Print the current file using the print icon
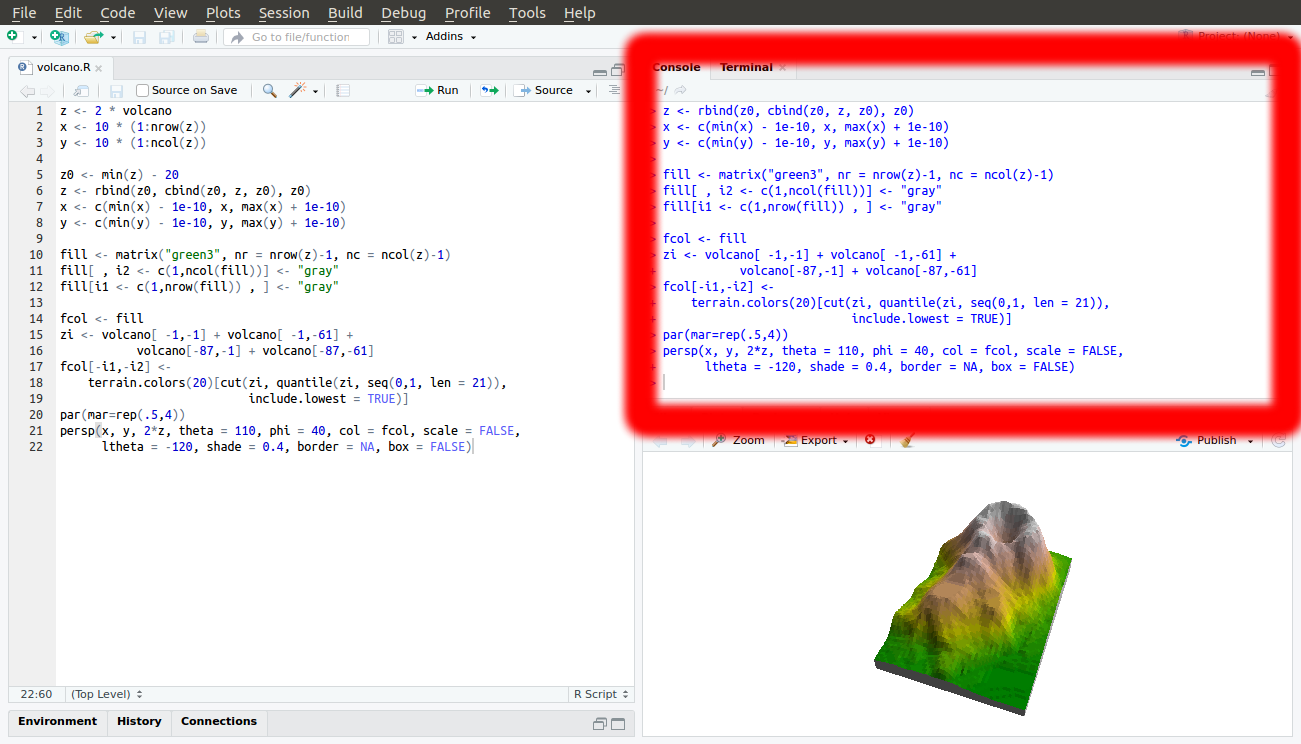Image resolution: width=1301 pixels, height=744 pixels. (199, 35)
